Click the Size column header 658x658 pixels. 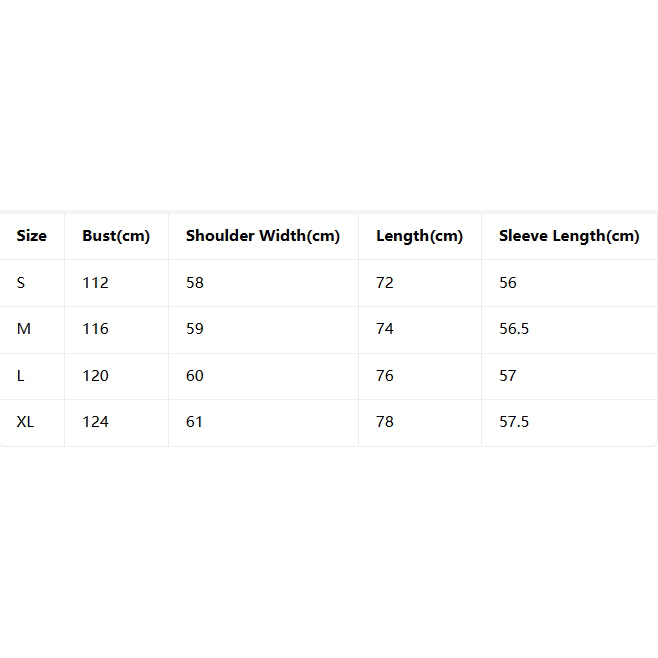(31, 236)
